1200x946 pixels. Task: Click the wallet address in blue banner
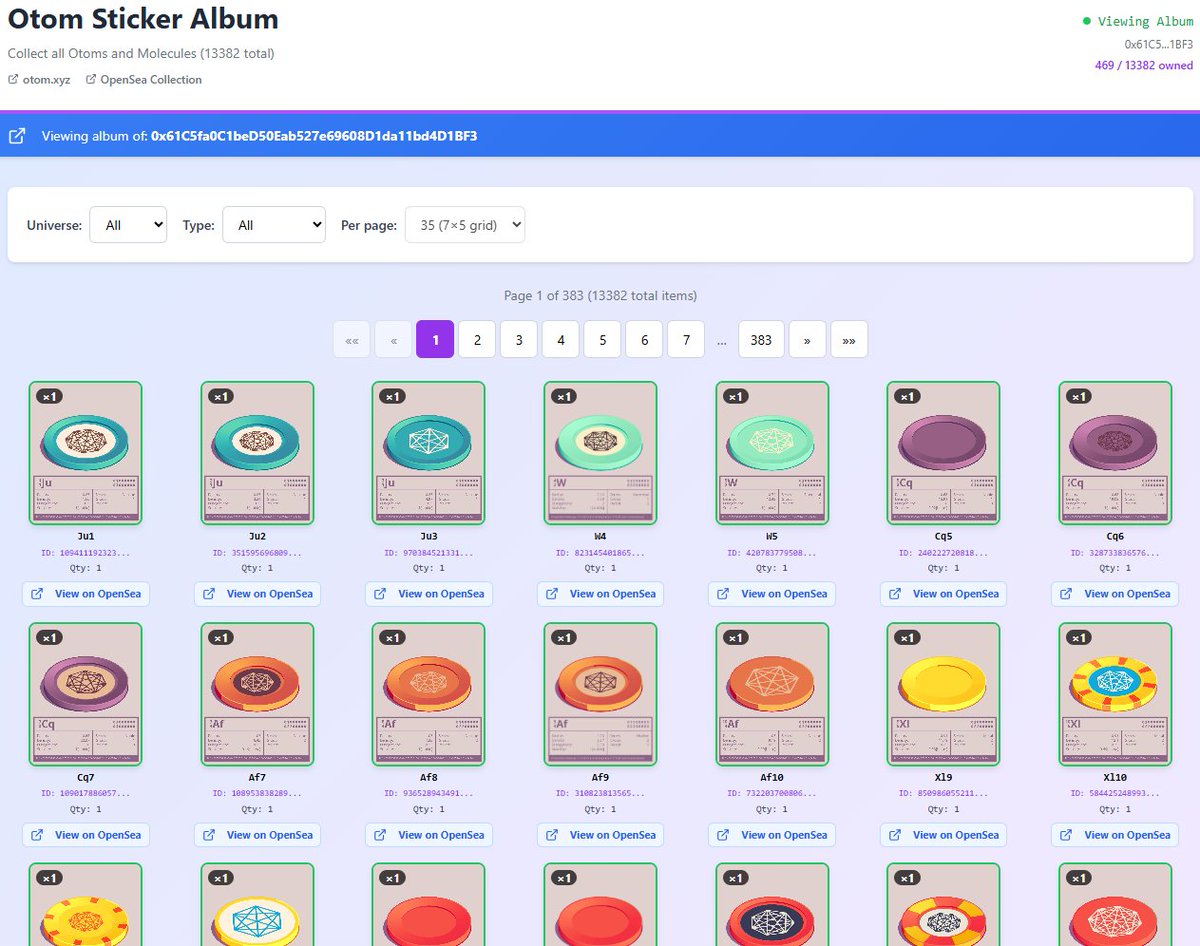(x=314, y=136)
